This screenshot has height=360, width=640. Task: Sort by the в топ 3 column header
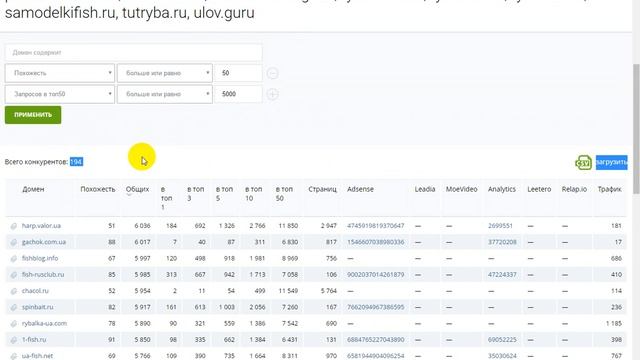pos(196,194)
